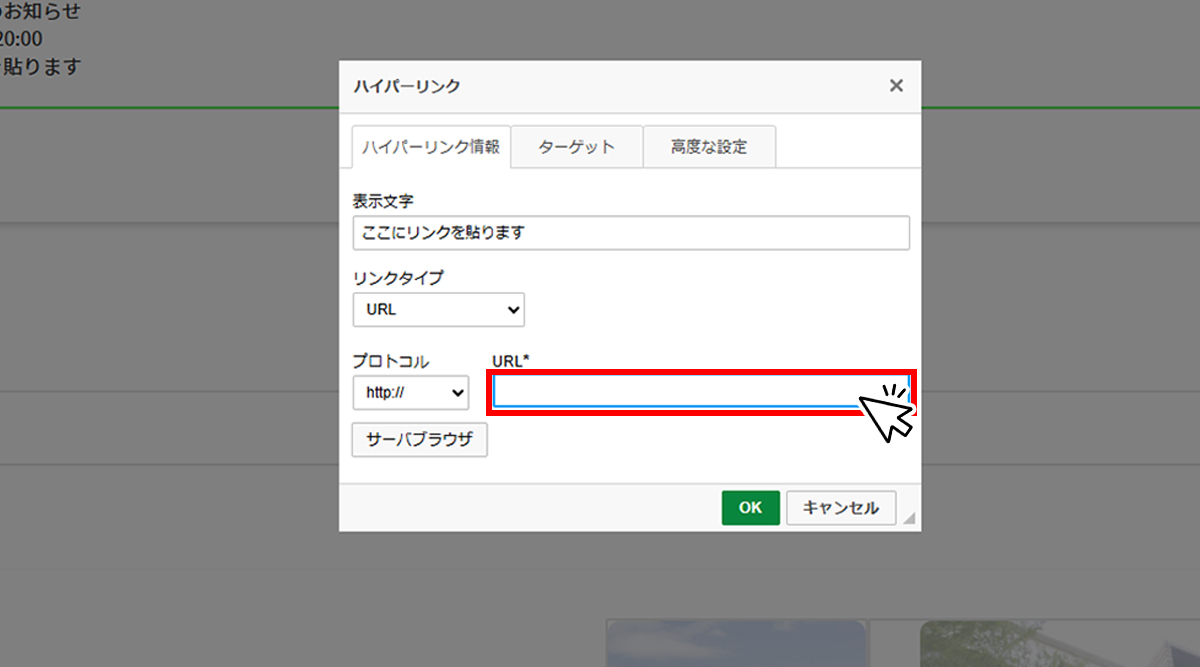The image size is (1200, 667).
Task: Open the リンクタイプ dropdown showing URL
Action: tap(438, 310)
